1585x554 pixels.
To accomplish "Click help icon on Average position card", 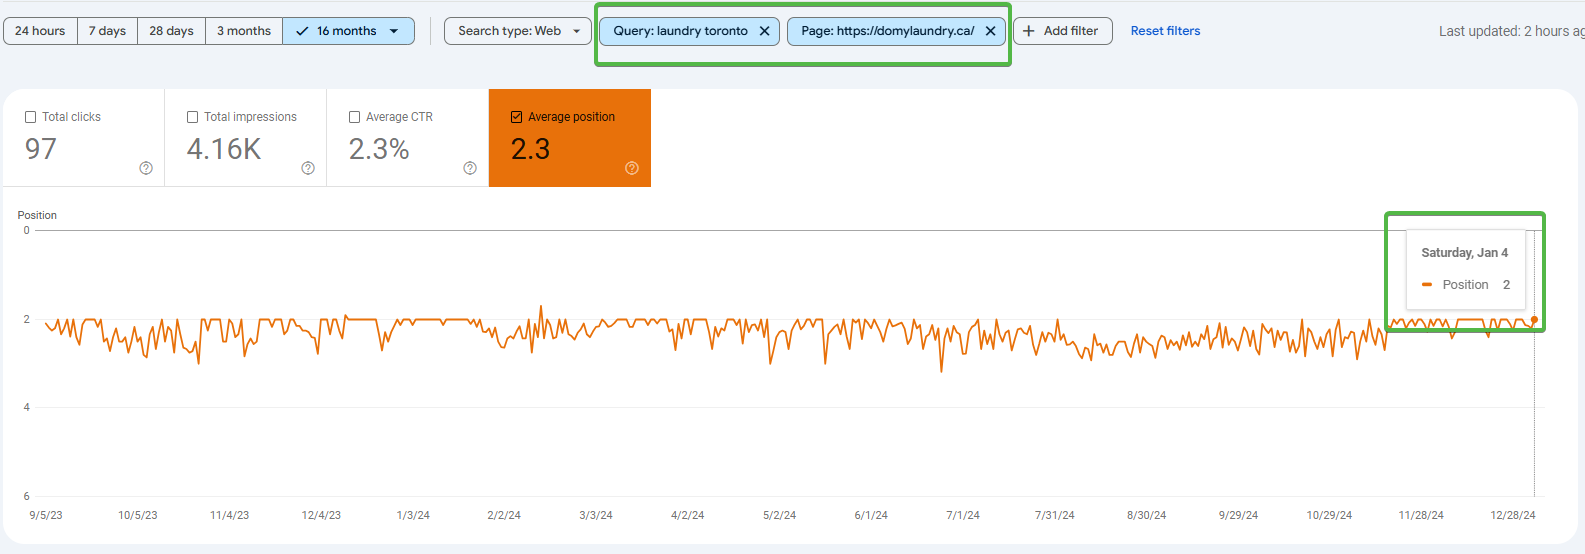I will (632, 168).
